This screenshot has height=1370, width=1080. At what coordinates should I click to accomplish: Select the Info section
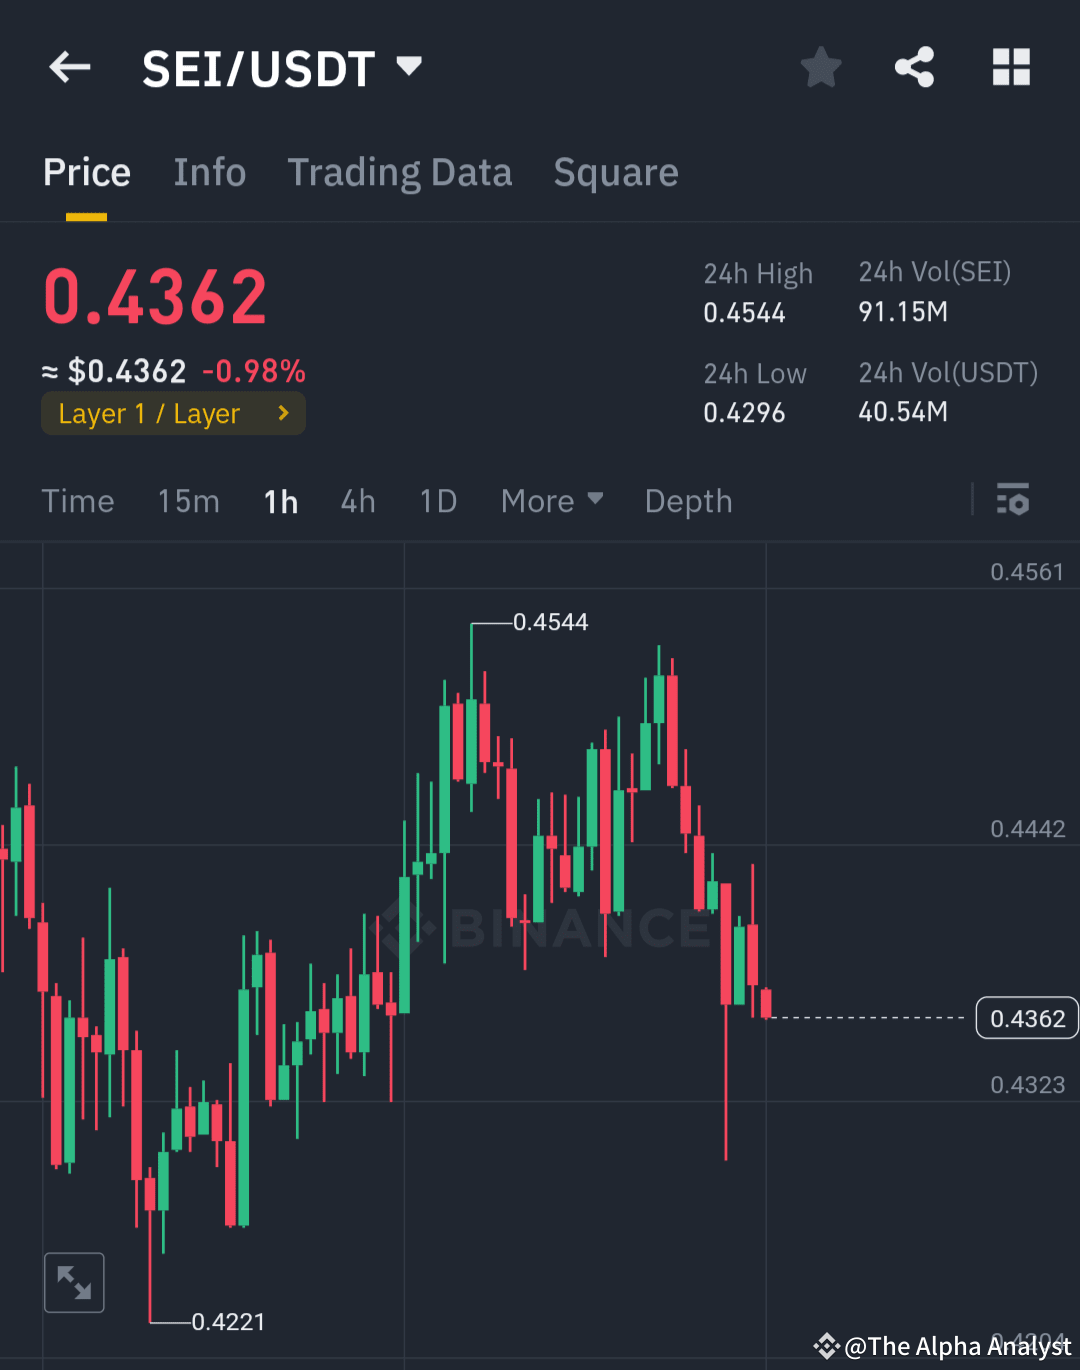210,172
